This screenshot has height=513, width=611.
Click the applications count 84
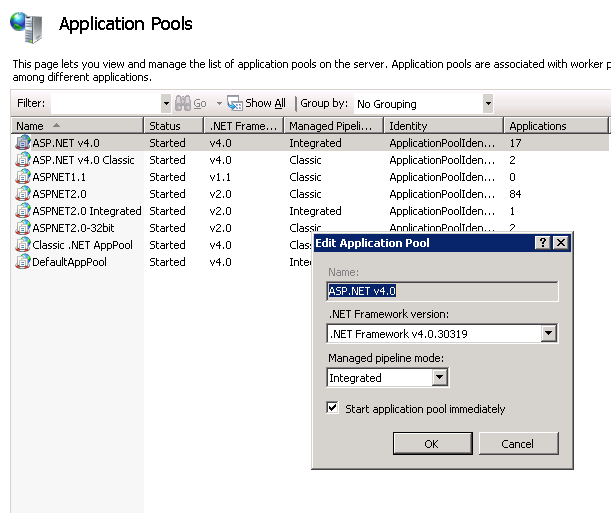515,194
